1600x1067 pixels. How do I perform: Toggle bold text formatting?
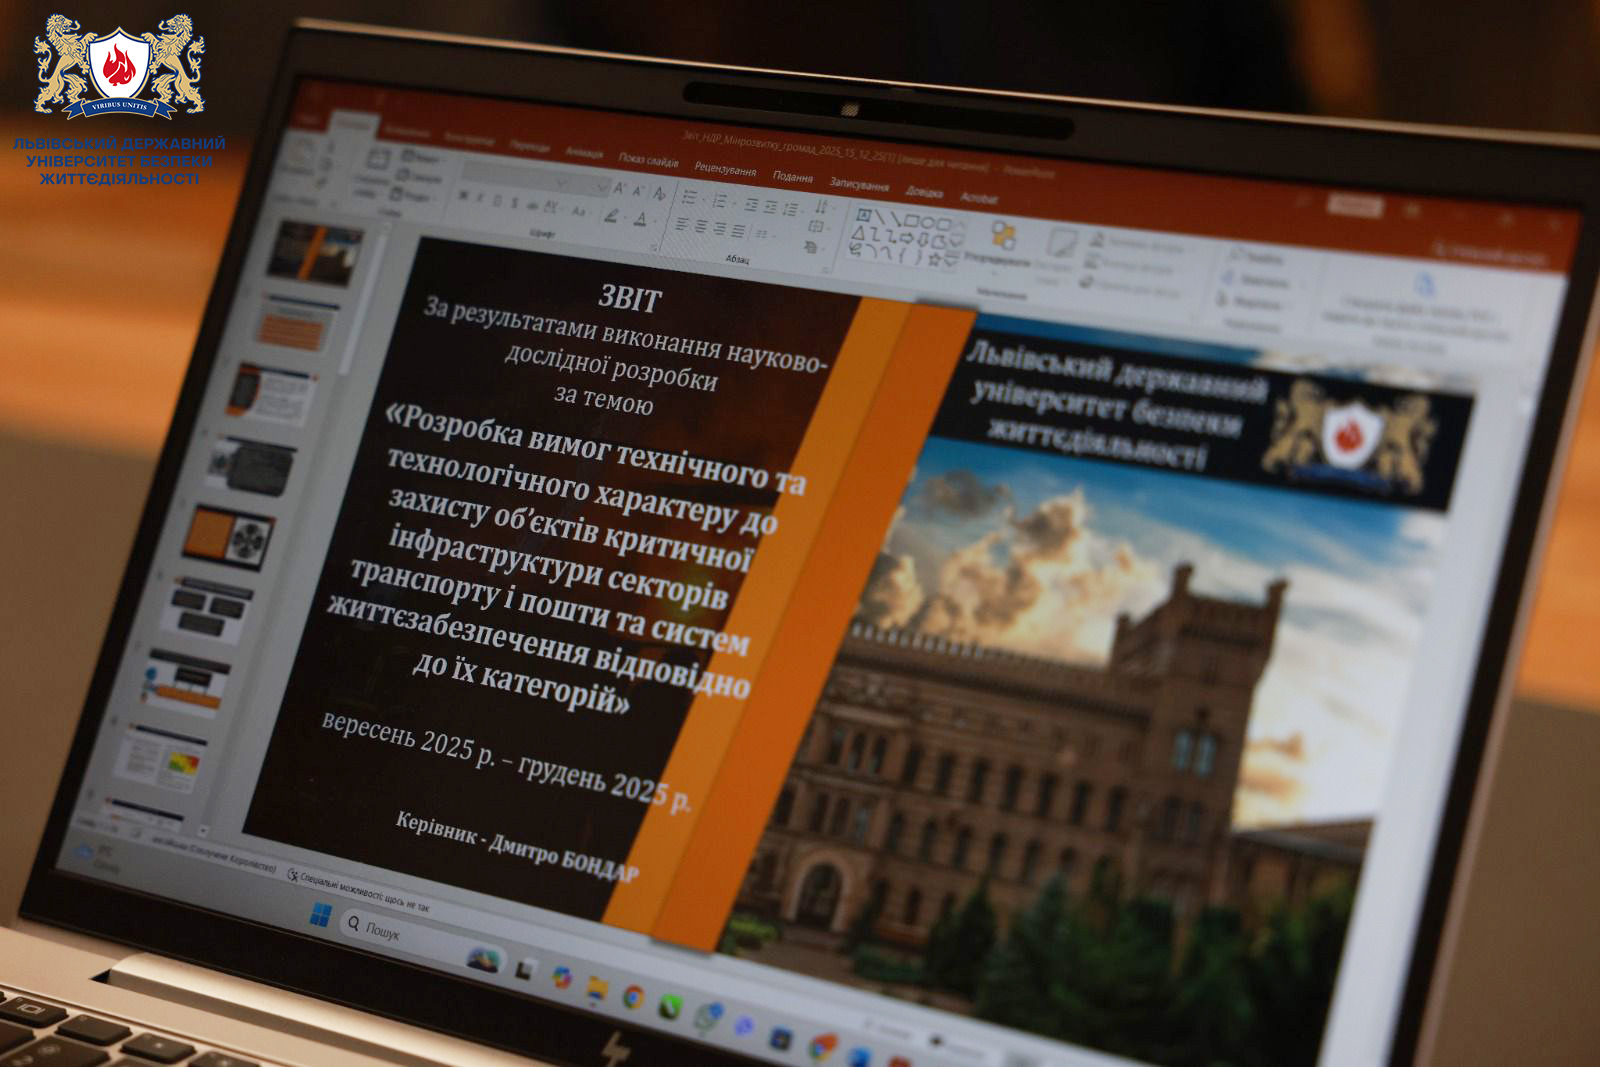[462, 196]
